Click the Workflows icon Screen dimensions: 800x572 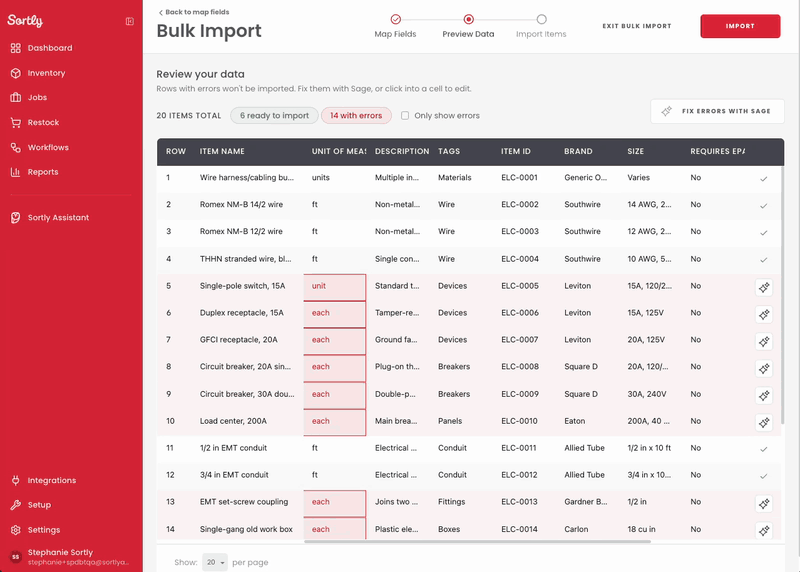point(16,147)
